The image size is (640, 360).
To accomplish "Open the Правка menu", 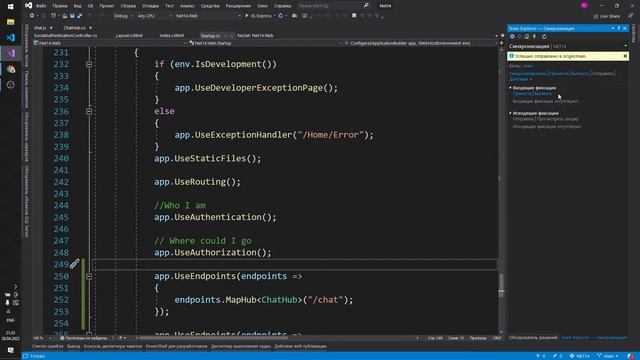I will pyautogui.click(x=60, y=6).
